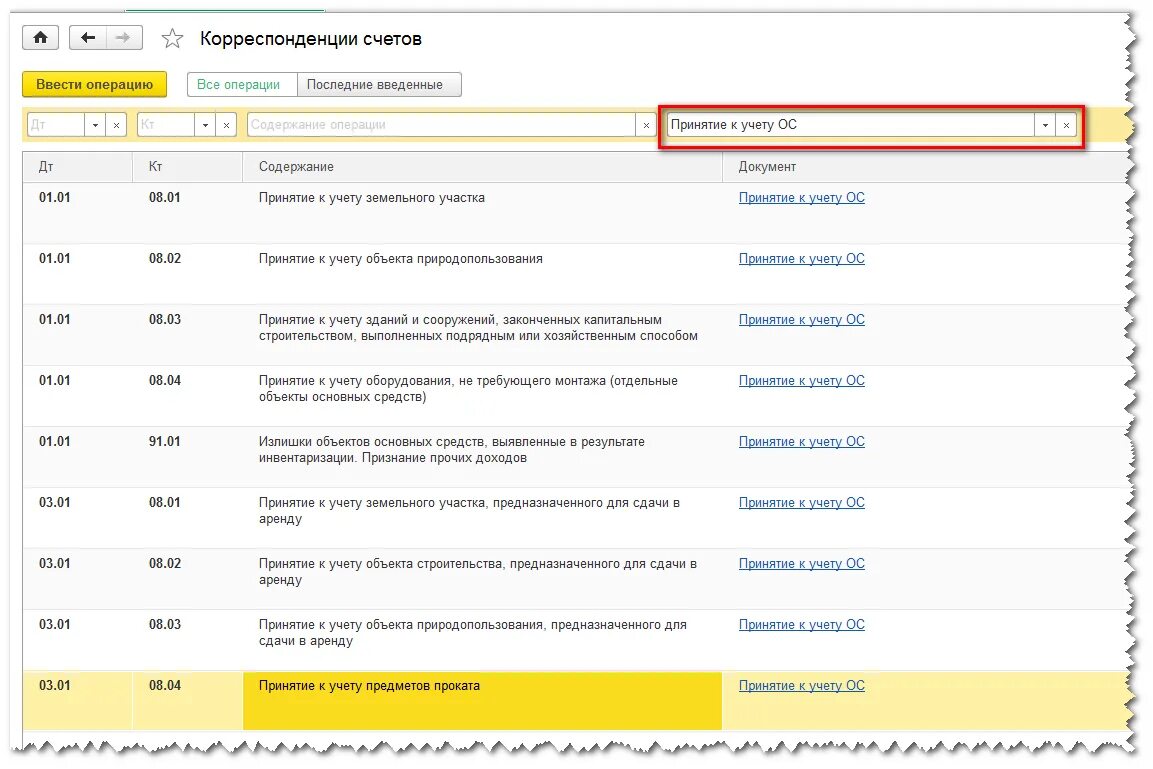Clear the Содержание операции field via × icon

(x=646, y=124)
